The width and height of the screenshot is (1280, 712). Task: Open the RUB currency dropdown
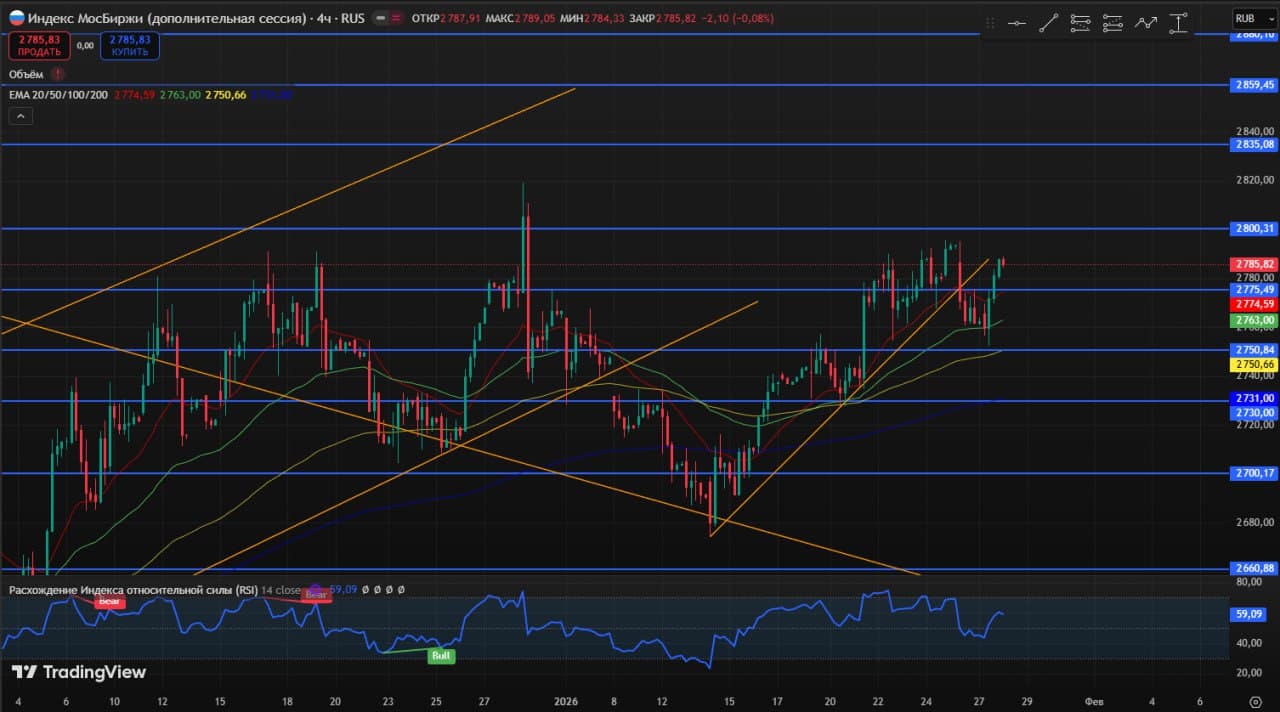pos(1248,18)
